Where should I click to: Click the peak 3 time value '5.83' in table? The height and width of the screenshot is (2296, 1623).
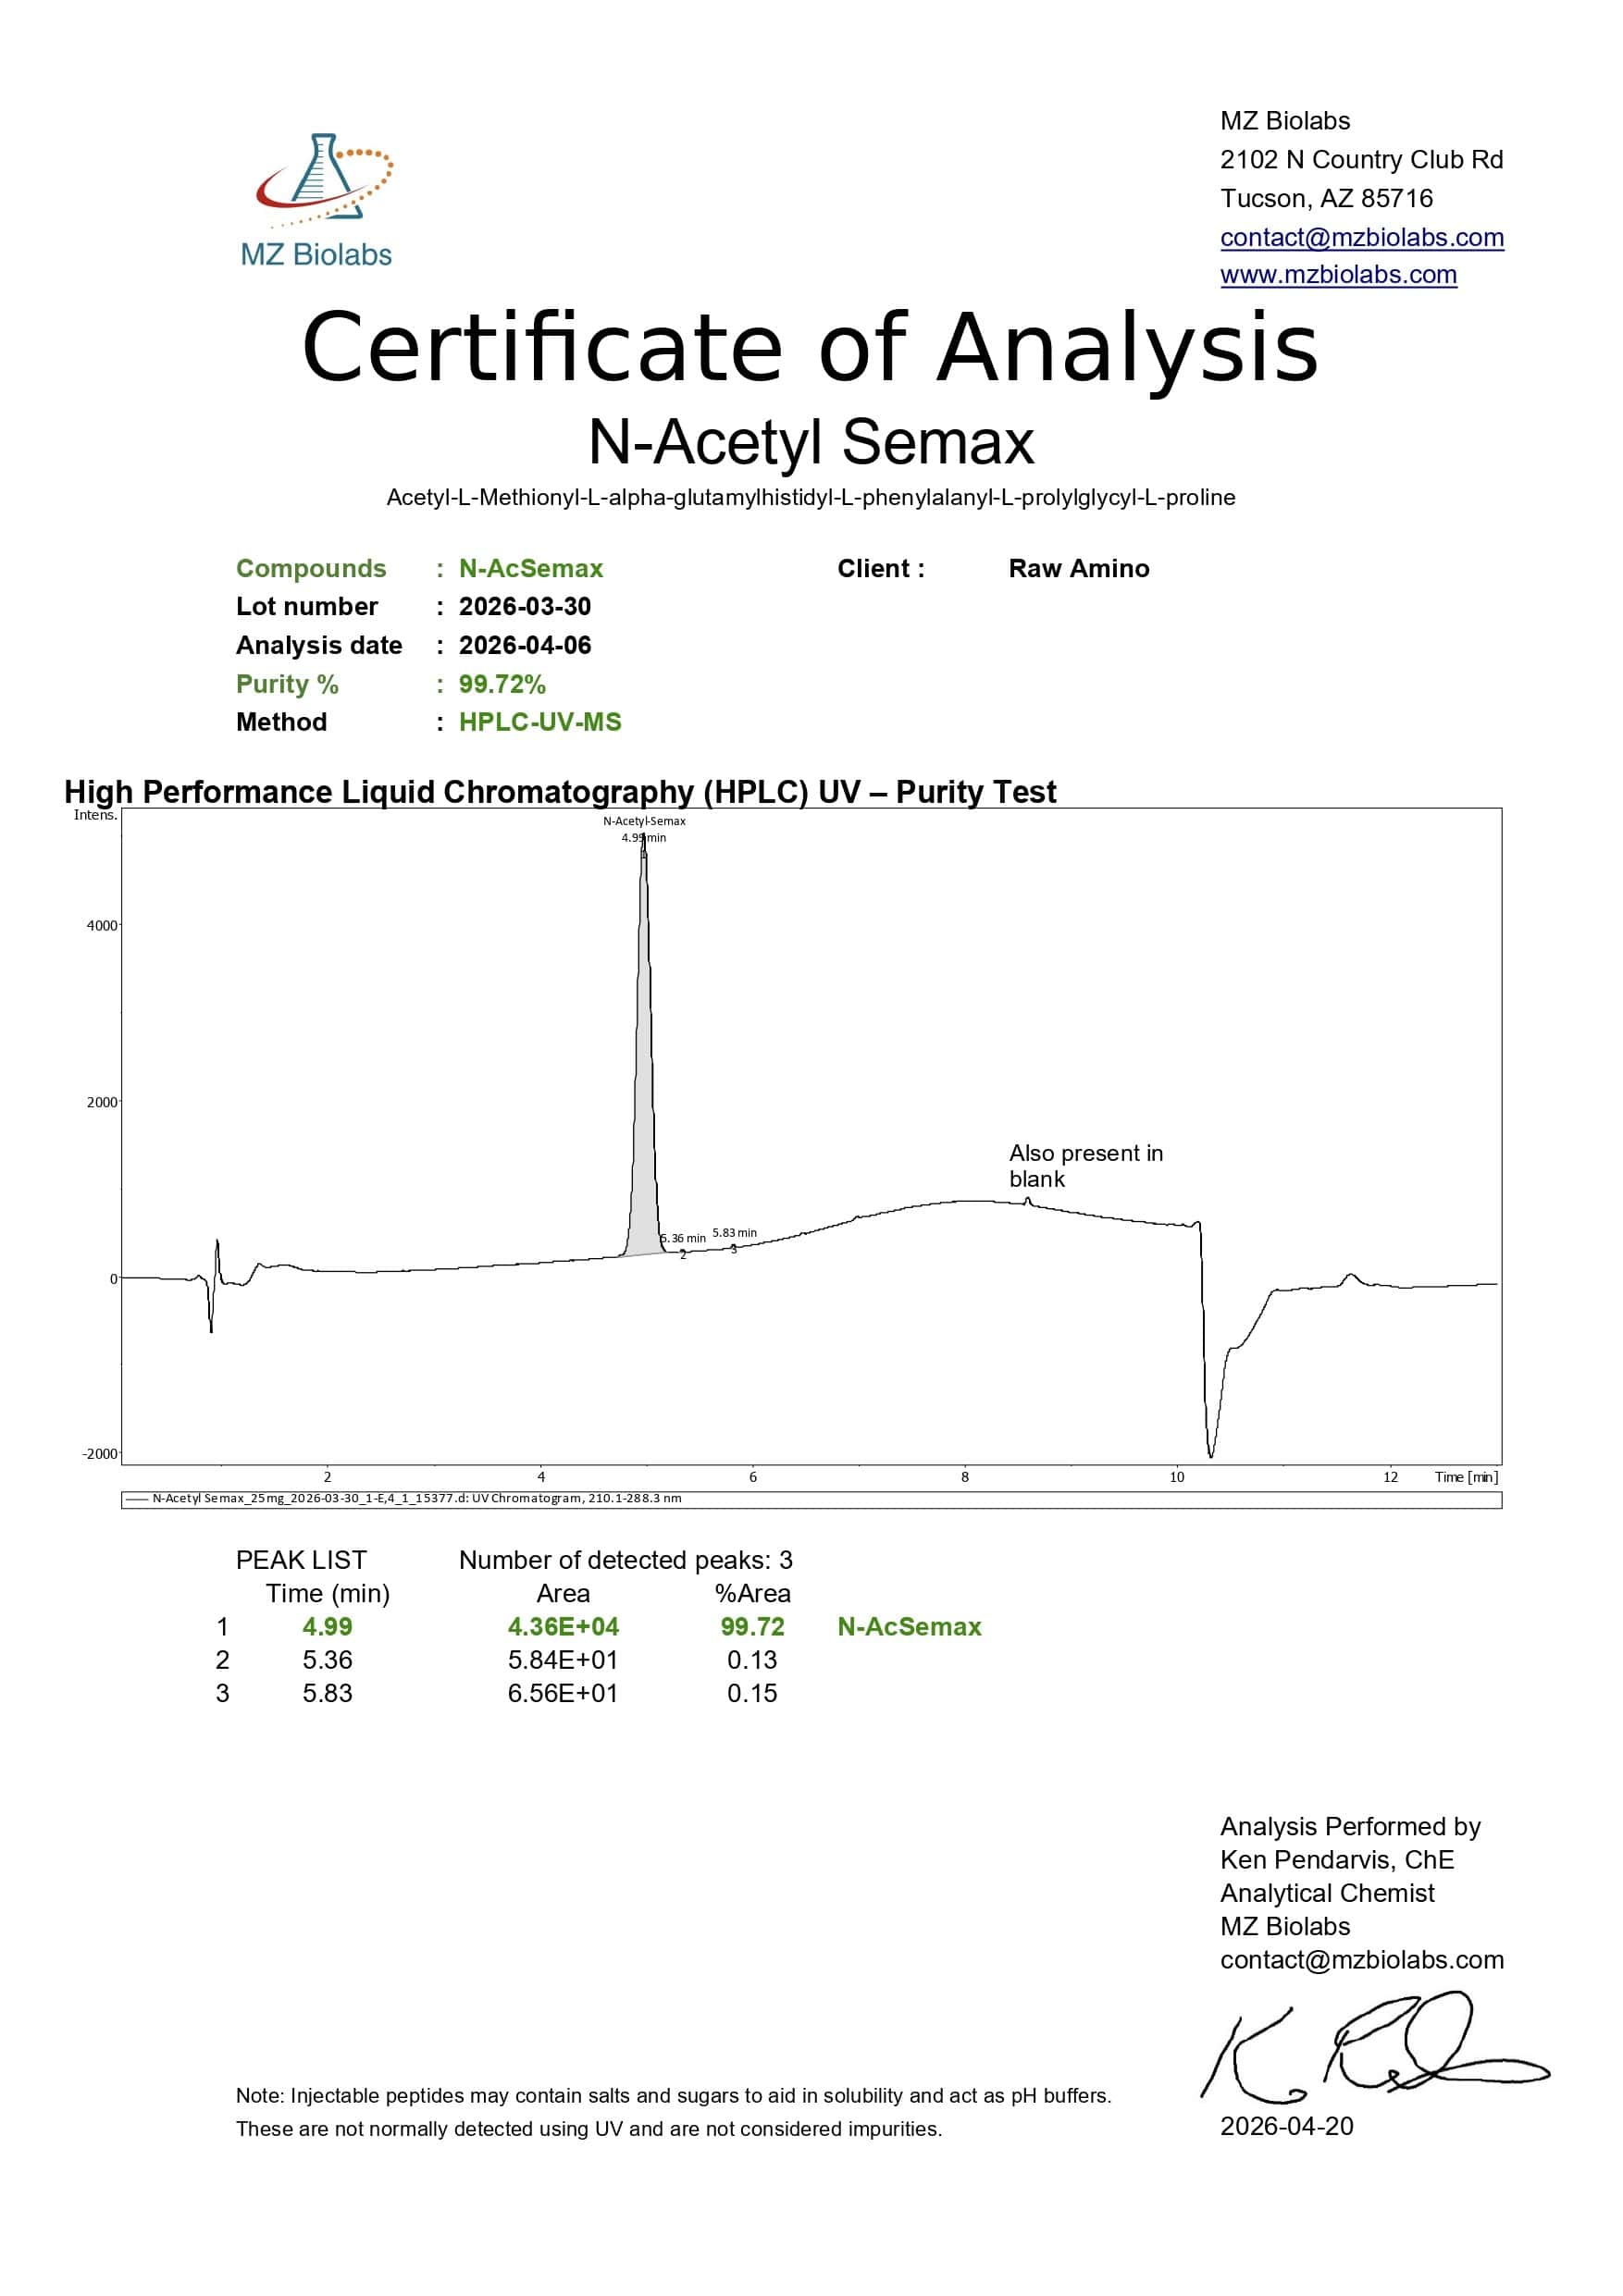[327, 1693]
